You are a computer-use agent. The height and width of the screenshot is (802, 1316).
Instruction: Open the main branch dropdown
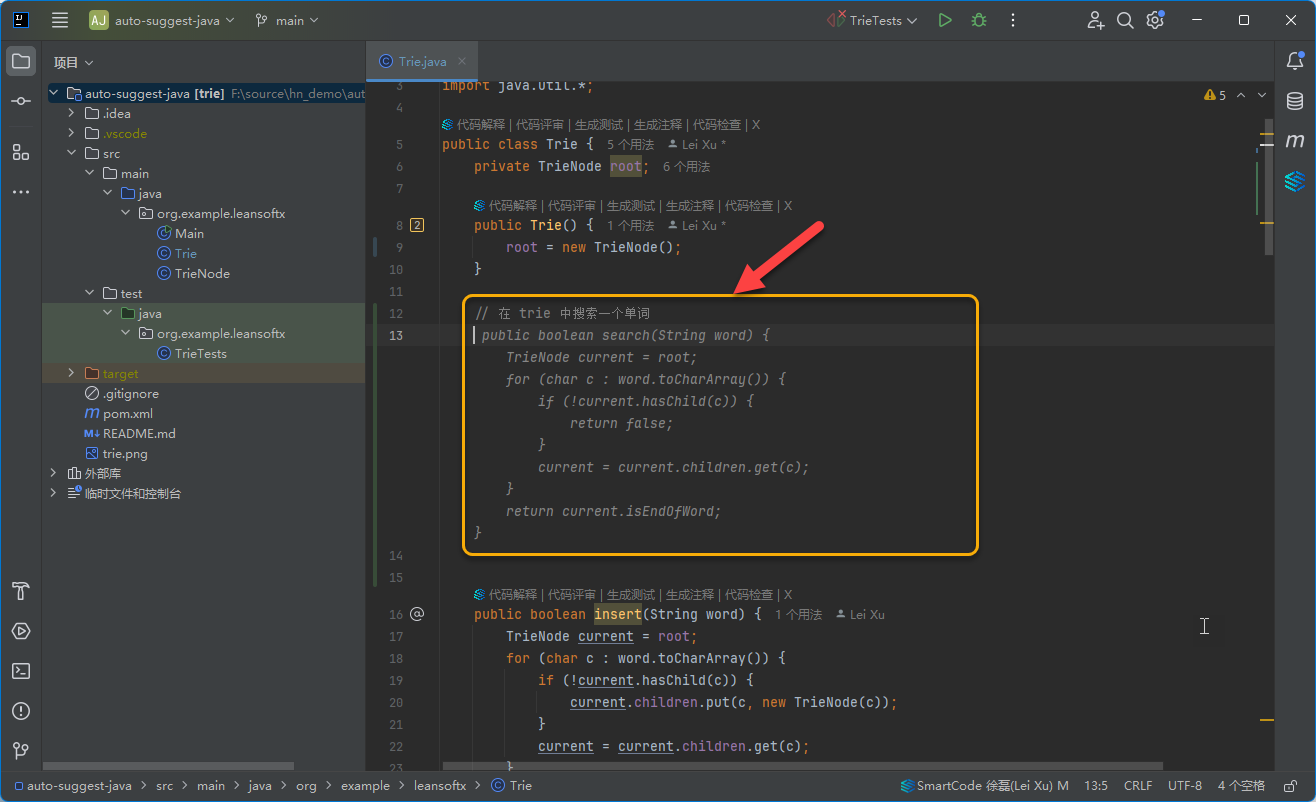286,20
